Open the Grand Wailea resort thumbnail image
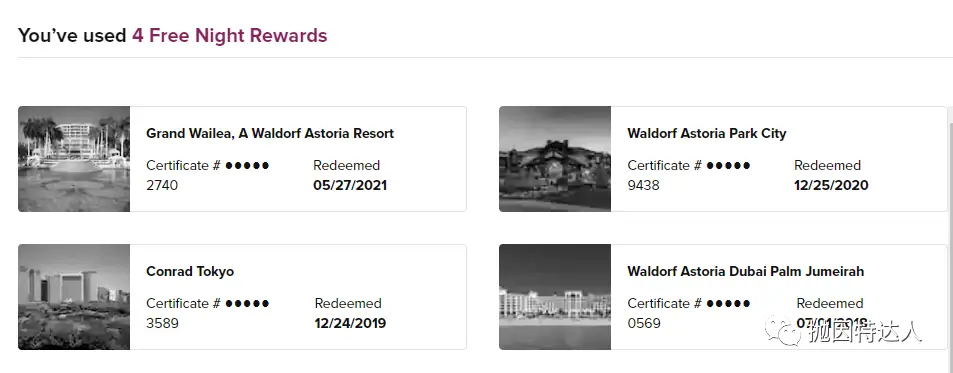The width and height of the screenshot is (953, 373). [74, 159]
